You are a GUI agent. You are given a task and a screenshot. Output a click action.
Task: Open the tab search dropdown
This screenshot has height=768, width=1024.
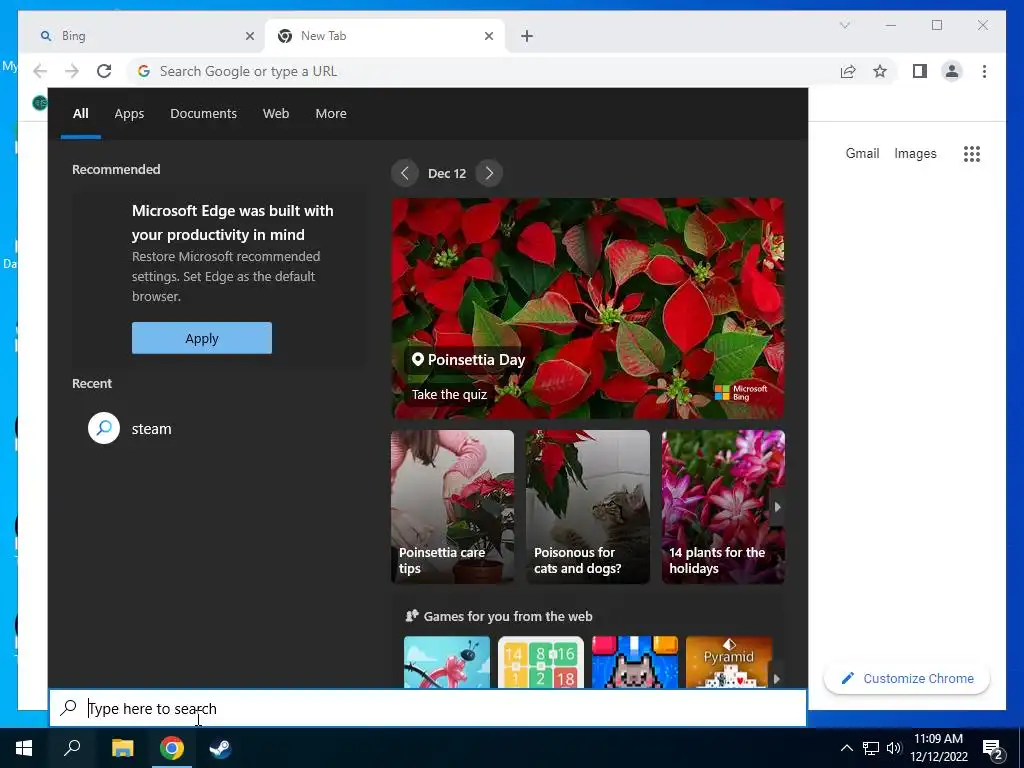(844, 25)
